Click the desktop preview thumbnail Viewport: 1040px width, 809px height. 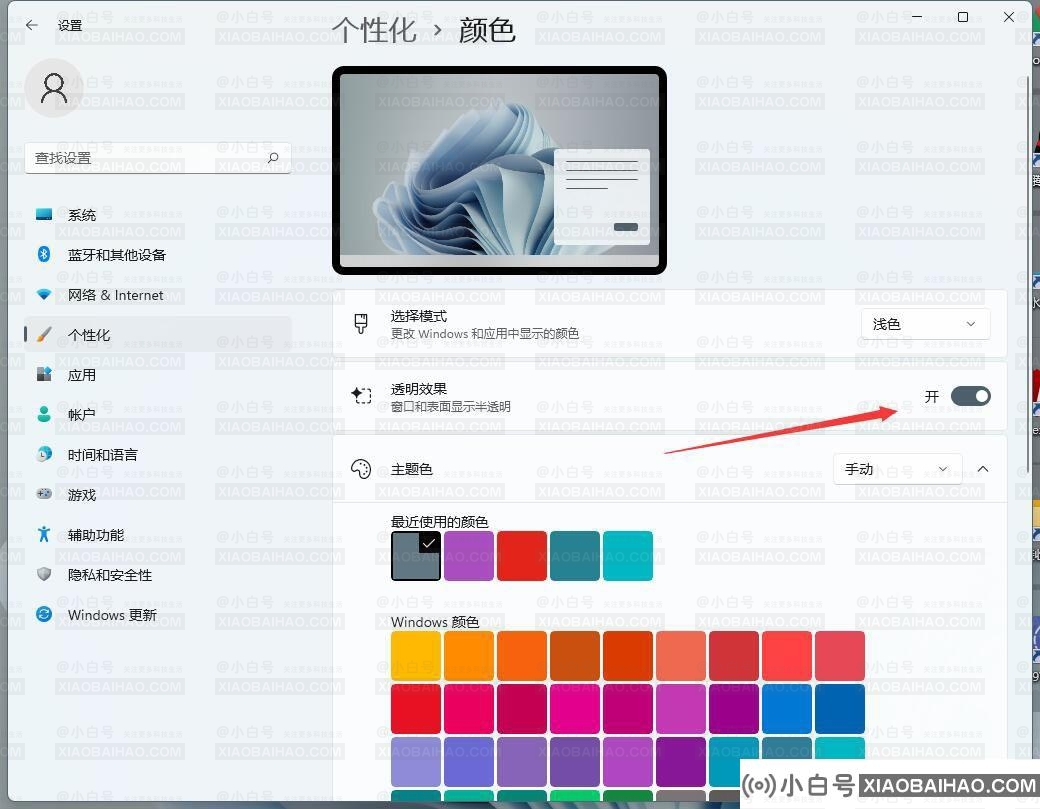pos(499,170)
